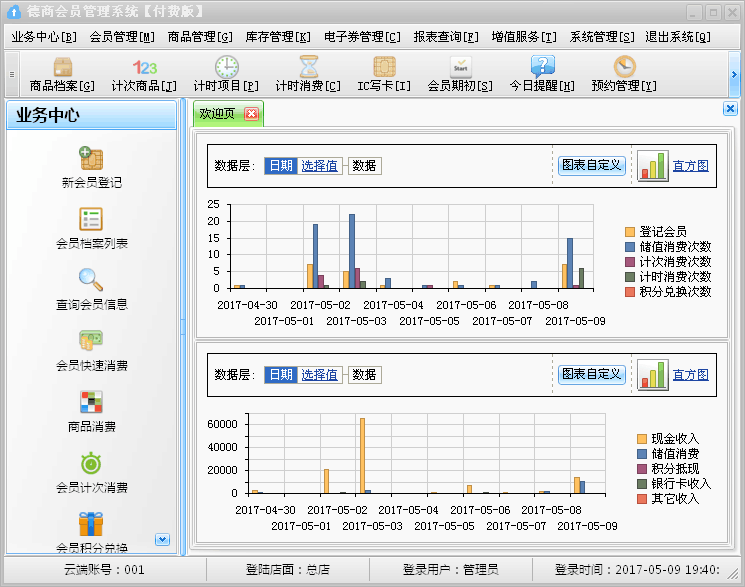Open 商品管理[G] menu
Screen dimensions: 745x587
coord(200,37)
